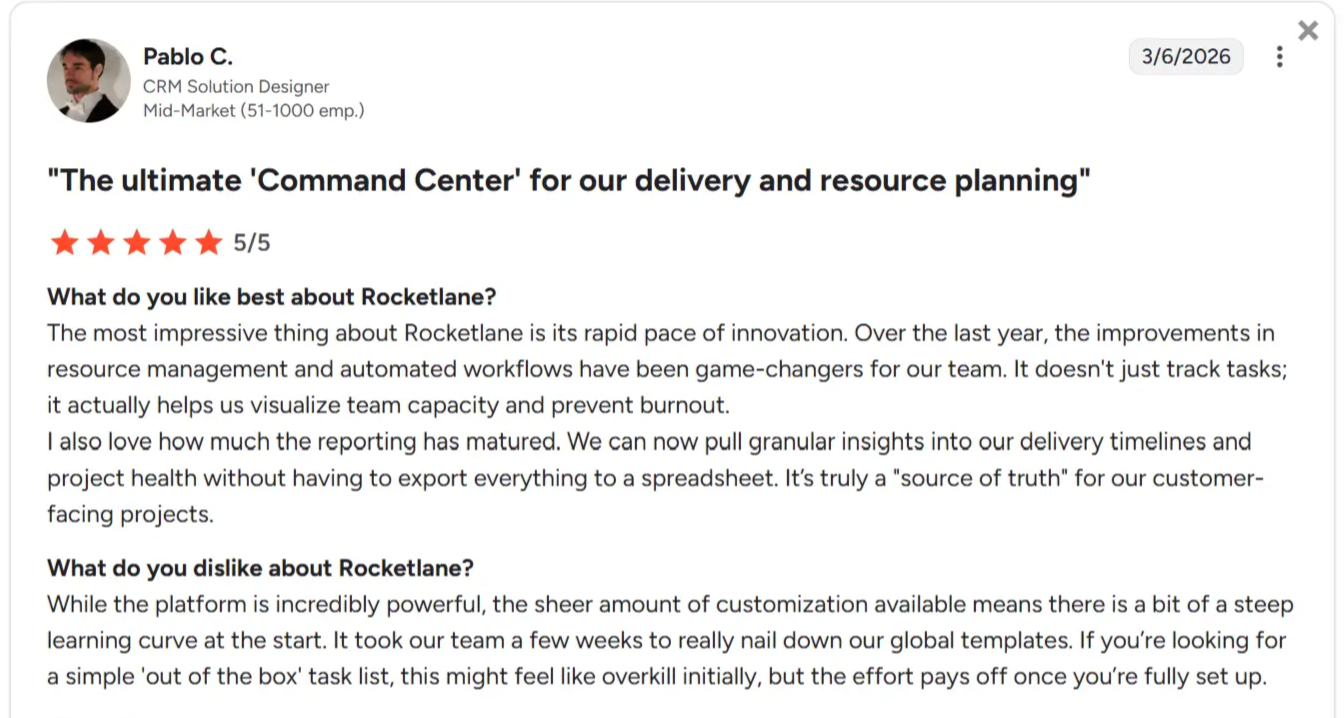Viewport: 1344px width, 718px height.
Task: Click the 5/5 rating score text
Action: tap(252, 243)
